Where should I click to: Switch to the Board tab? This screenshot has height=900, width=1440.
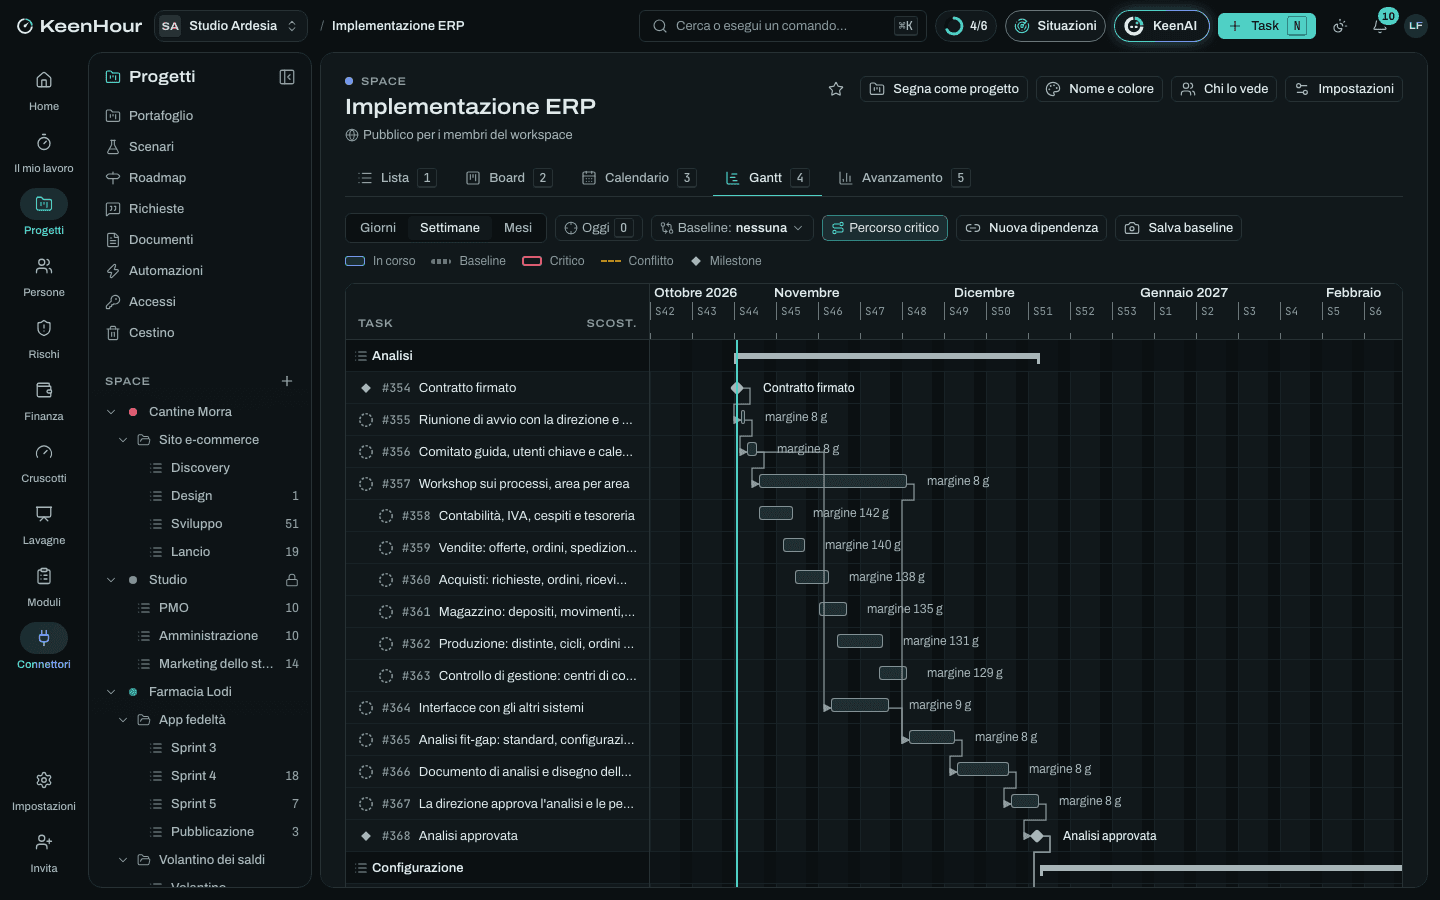[x=508, y=178]
